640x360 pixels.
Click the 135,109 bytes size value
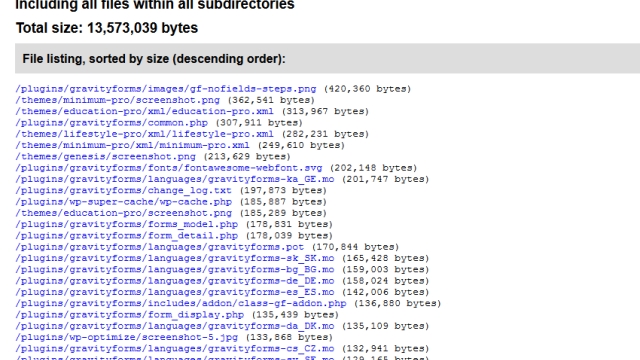385,326
